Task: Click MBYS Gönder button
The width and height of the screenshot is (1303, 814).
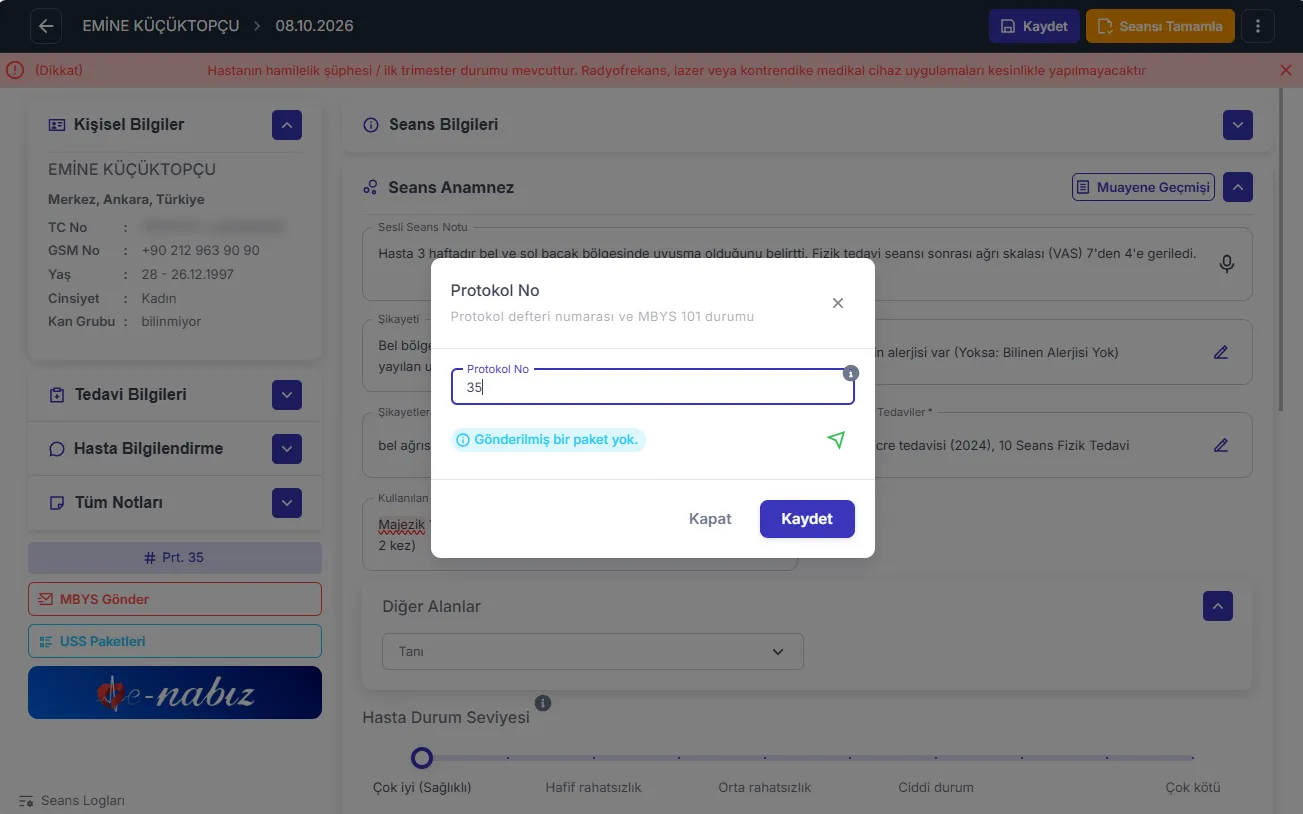Action: (x=175, y=599)
